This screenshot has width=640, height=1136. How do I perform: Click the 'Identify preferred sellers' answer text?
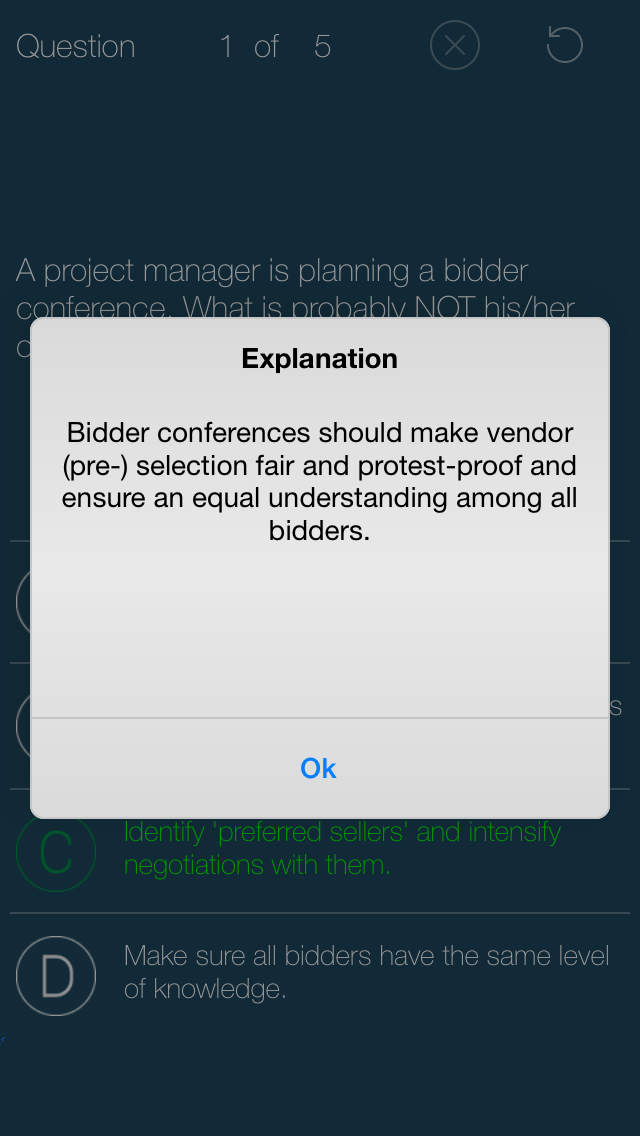click(342, 848)
